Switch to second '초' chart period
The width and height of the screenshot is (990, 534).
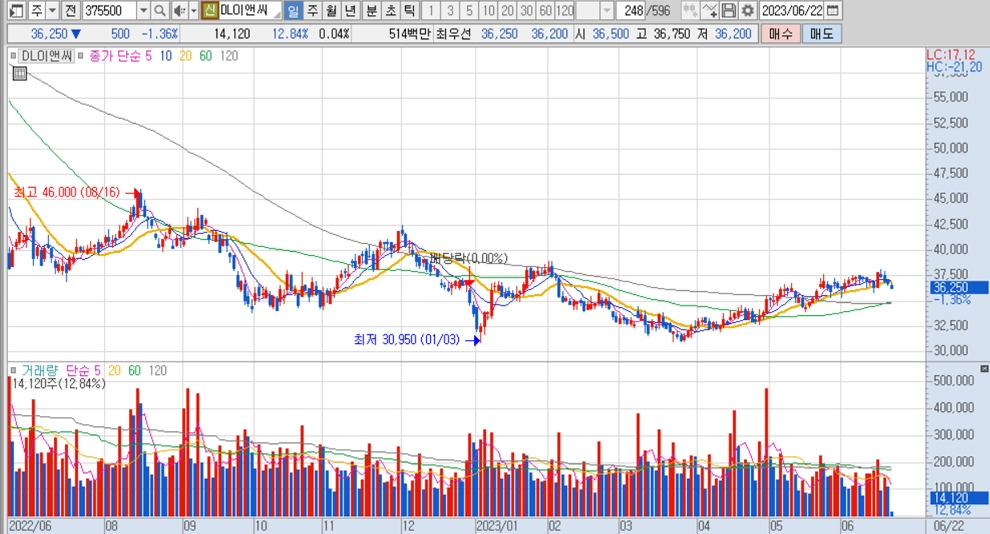pos(391,10)
